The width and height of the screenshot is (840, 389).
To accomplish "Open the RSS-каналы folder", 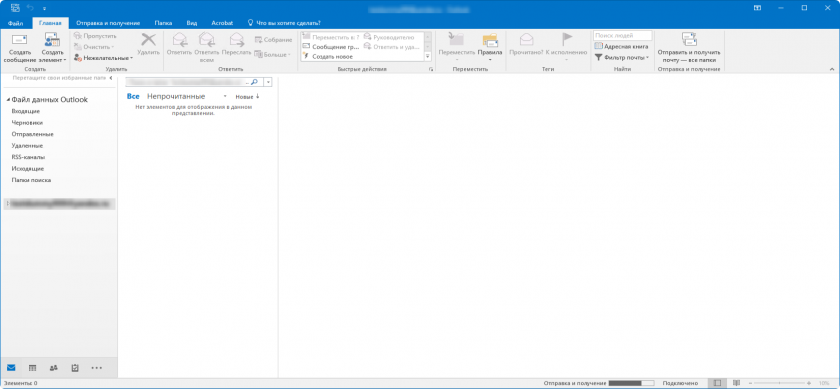I will point(28,158).
